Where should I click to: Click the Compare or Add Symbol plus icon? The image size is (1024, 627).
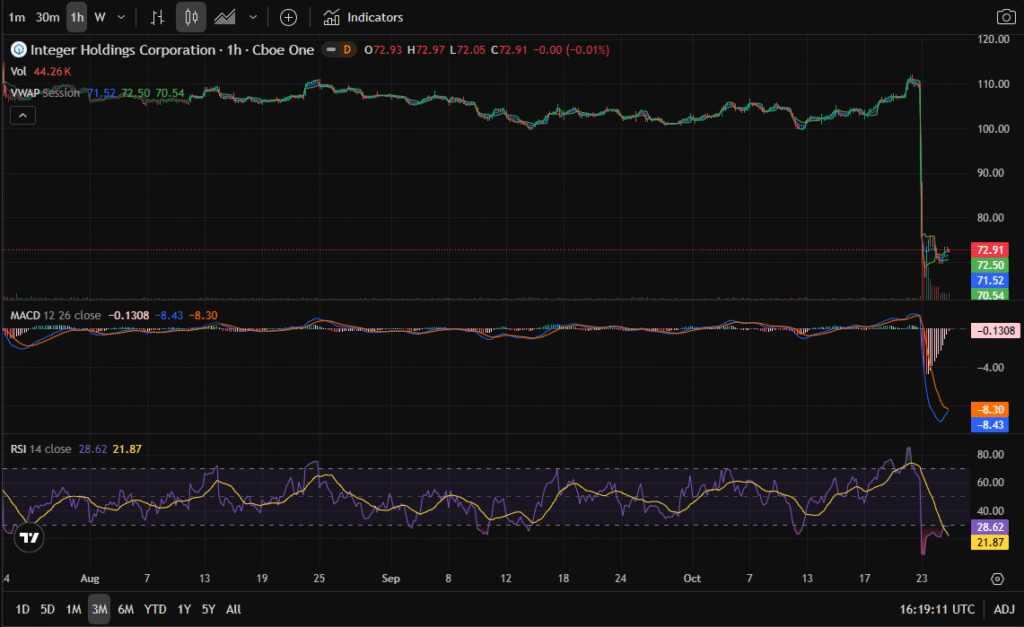(288, 17)
